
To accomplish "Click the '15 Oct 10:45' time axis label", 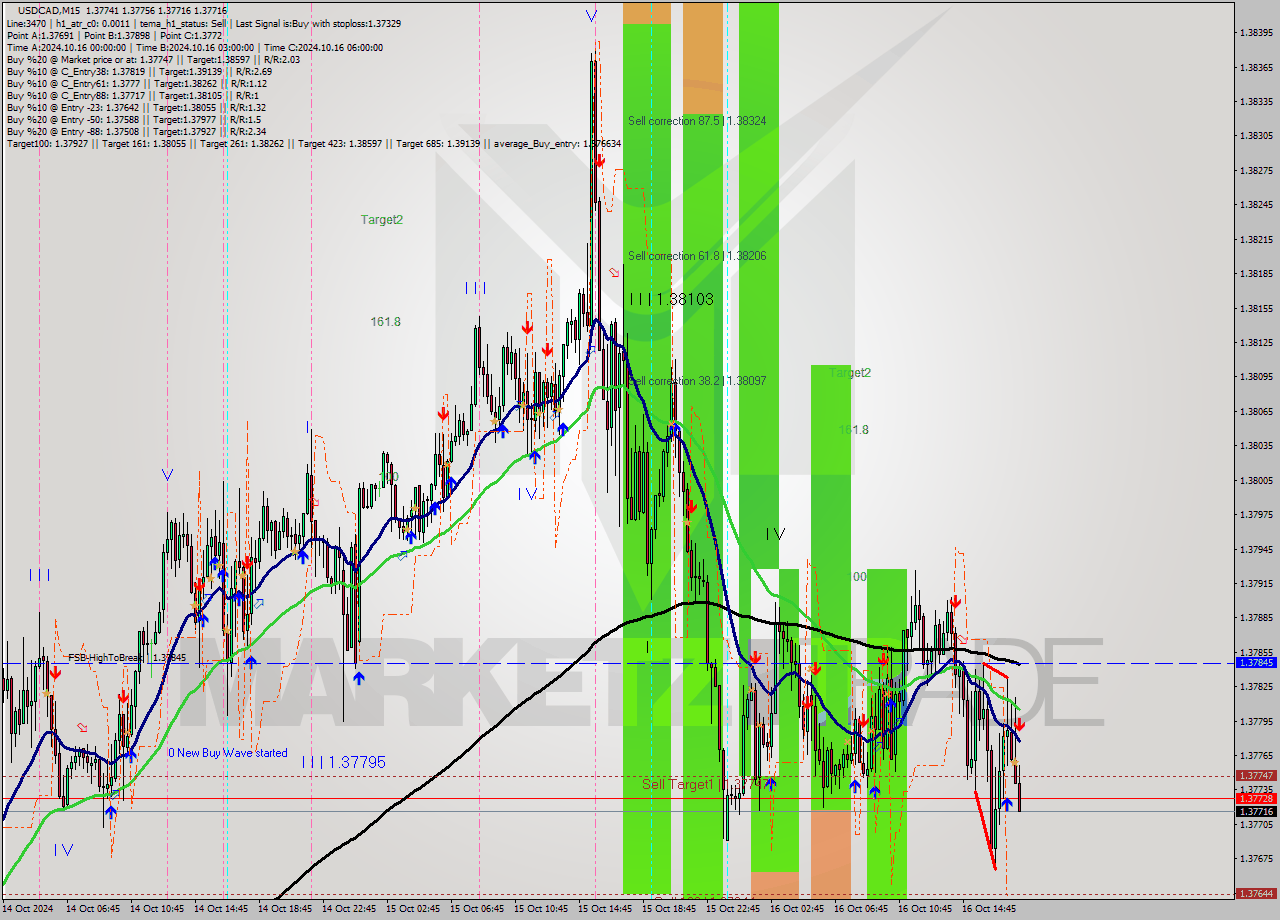I will click(x=541, y=909).
